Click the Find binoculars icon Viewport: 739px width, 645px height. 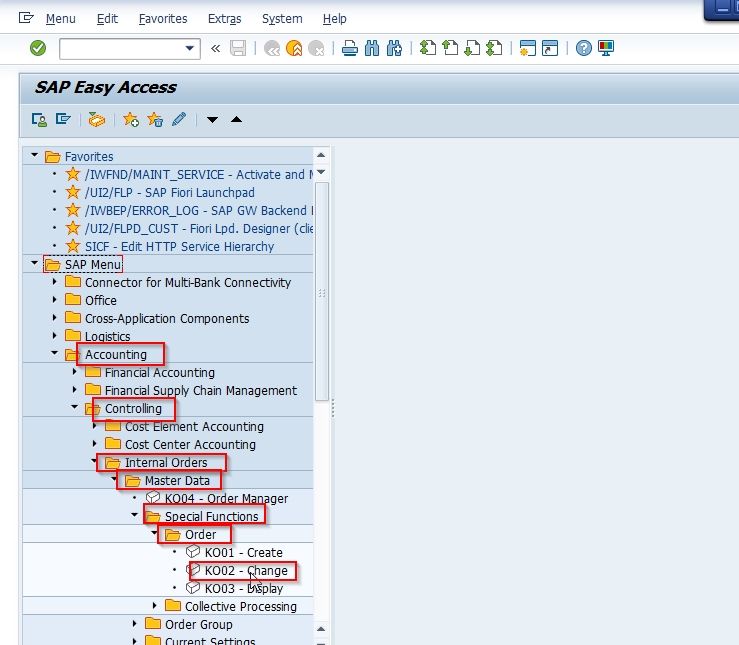(372, 48)
